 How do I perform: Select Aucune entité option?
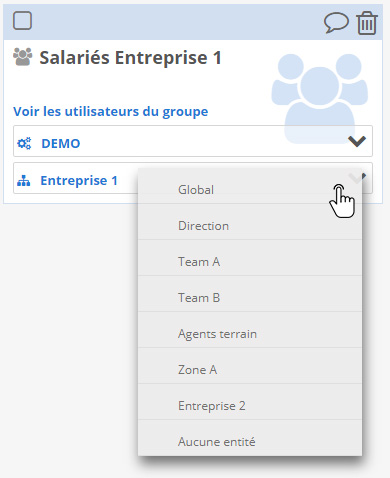point(250,442)
